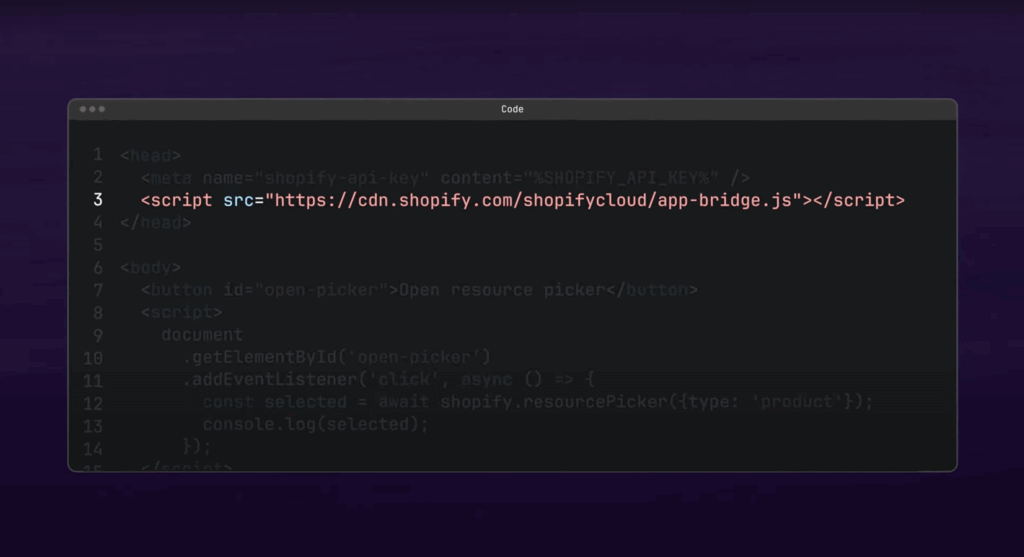This screenshot has height=557, width=1024.
Task: Click .getElementById('open-picker') call
Action: [x=336, y=357]
